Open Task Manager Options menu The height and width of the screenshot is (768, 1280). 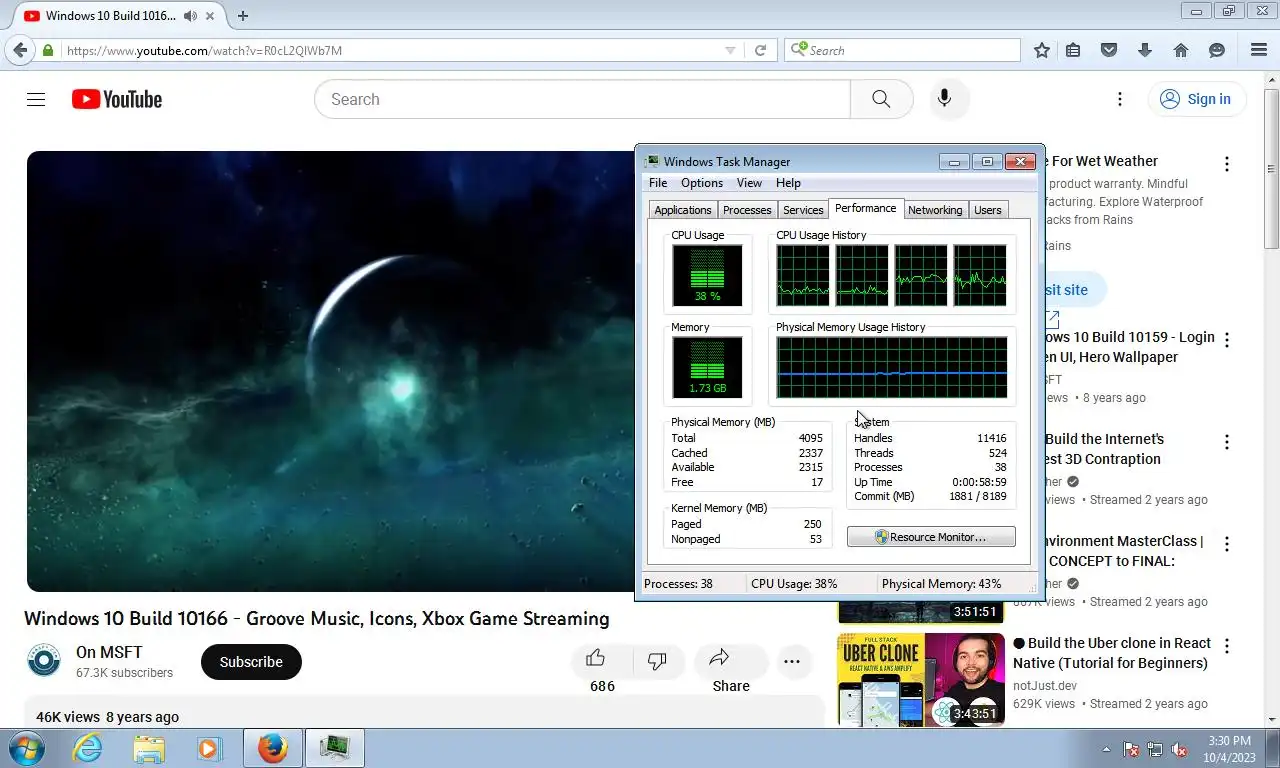pos(702,183)
